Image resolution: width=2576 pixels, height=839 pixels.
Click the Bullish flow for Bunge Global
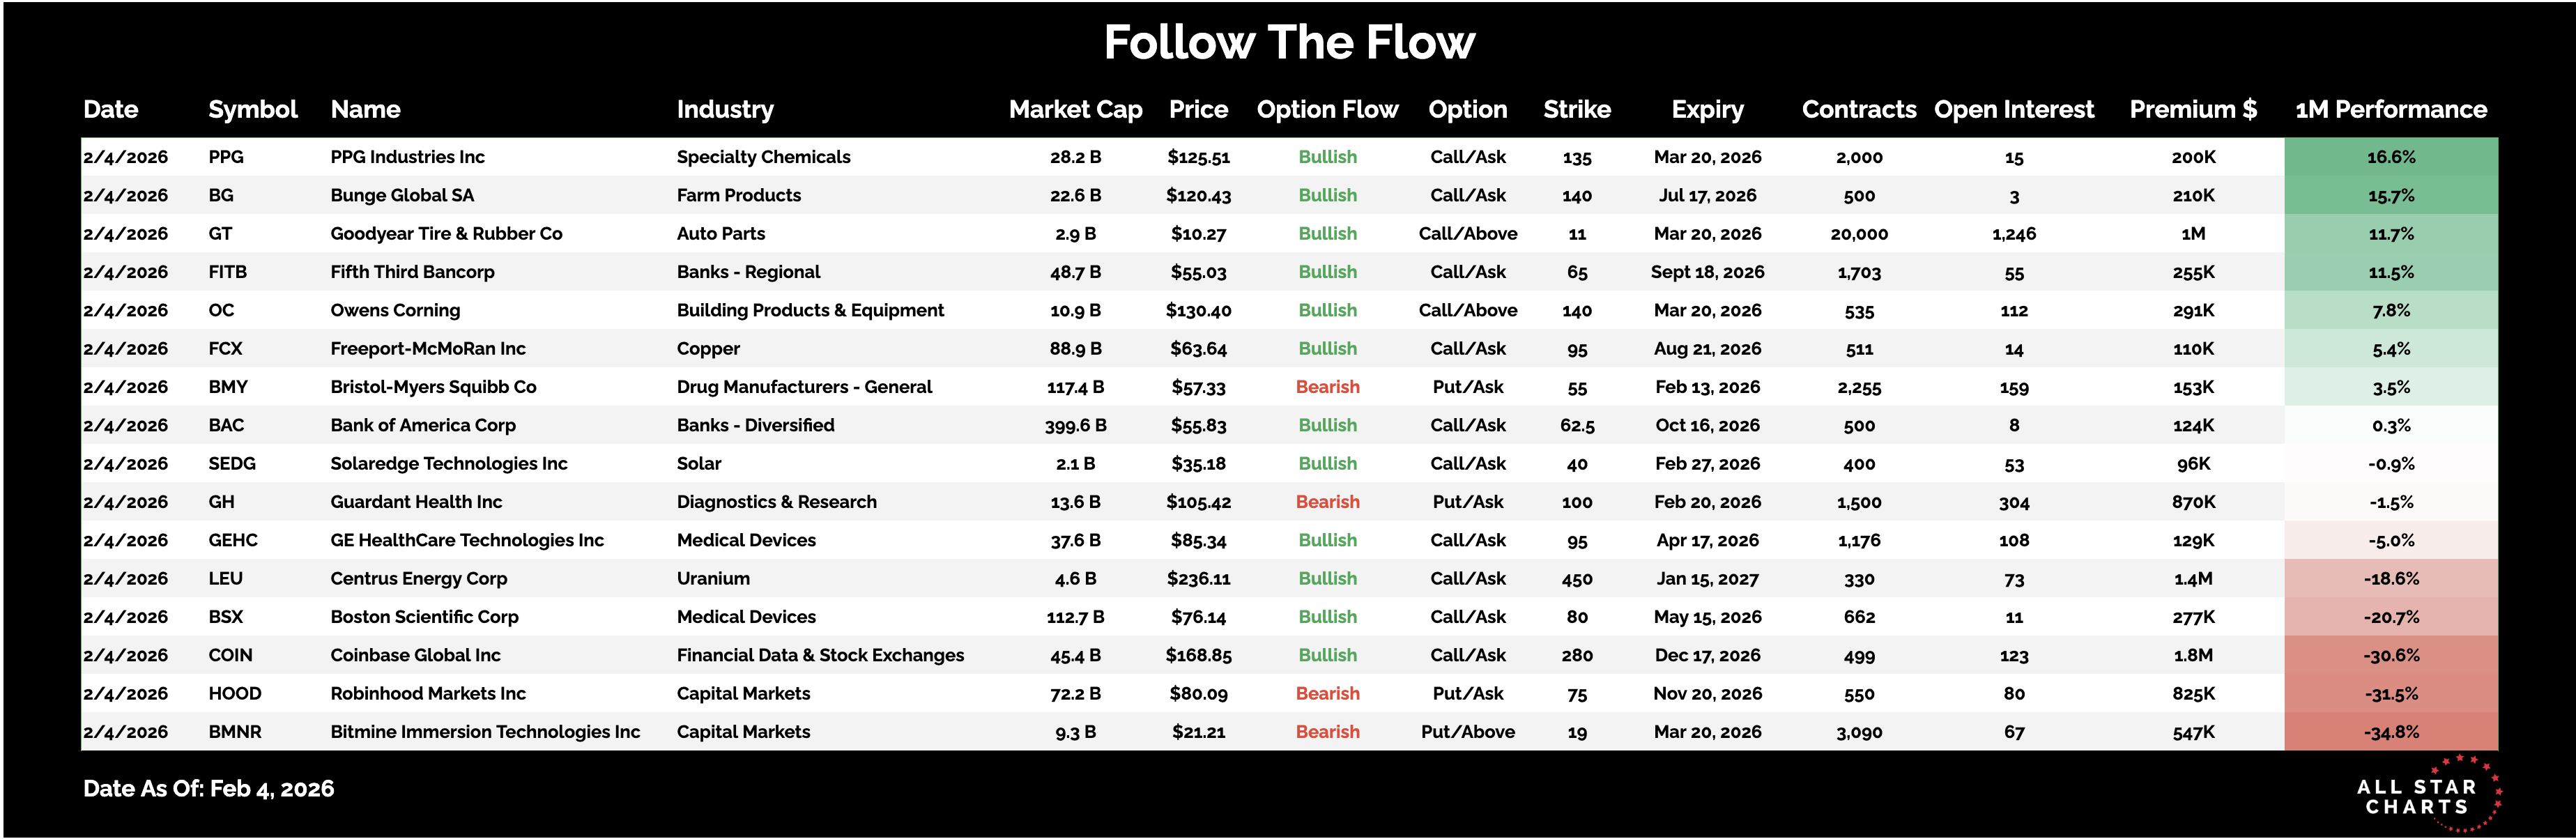tap(1327, 196)
